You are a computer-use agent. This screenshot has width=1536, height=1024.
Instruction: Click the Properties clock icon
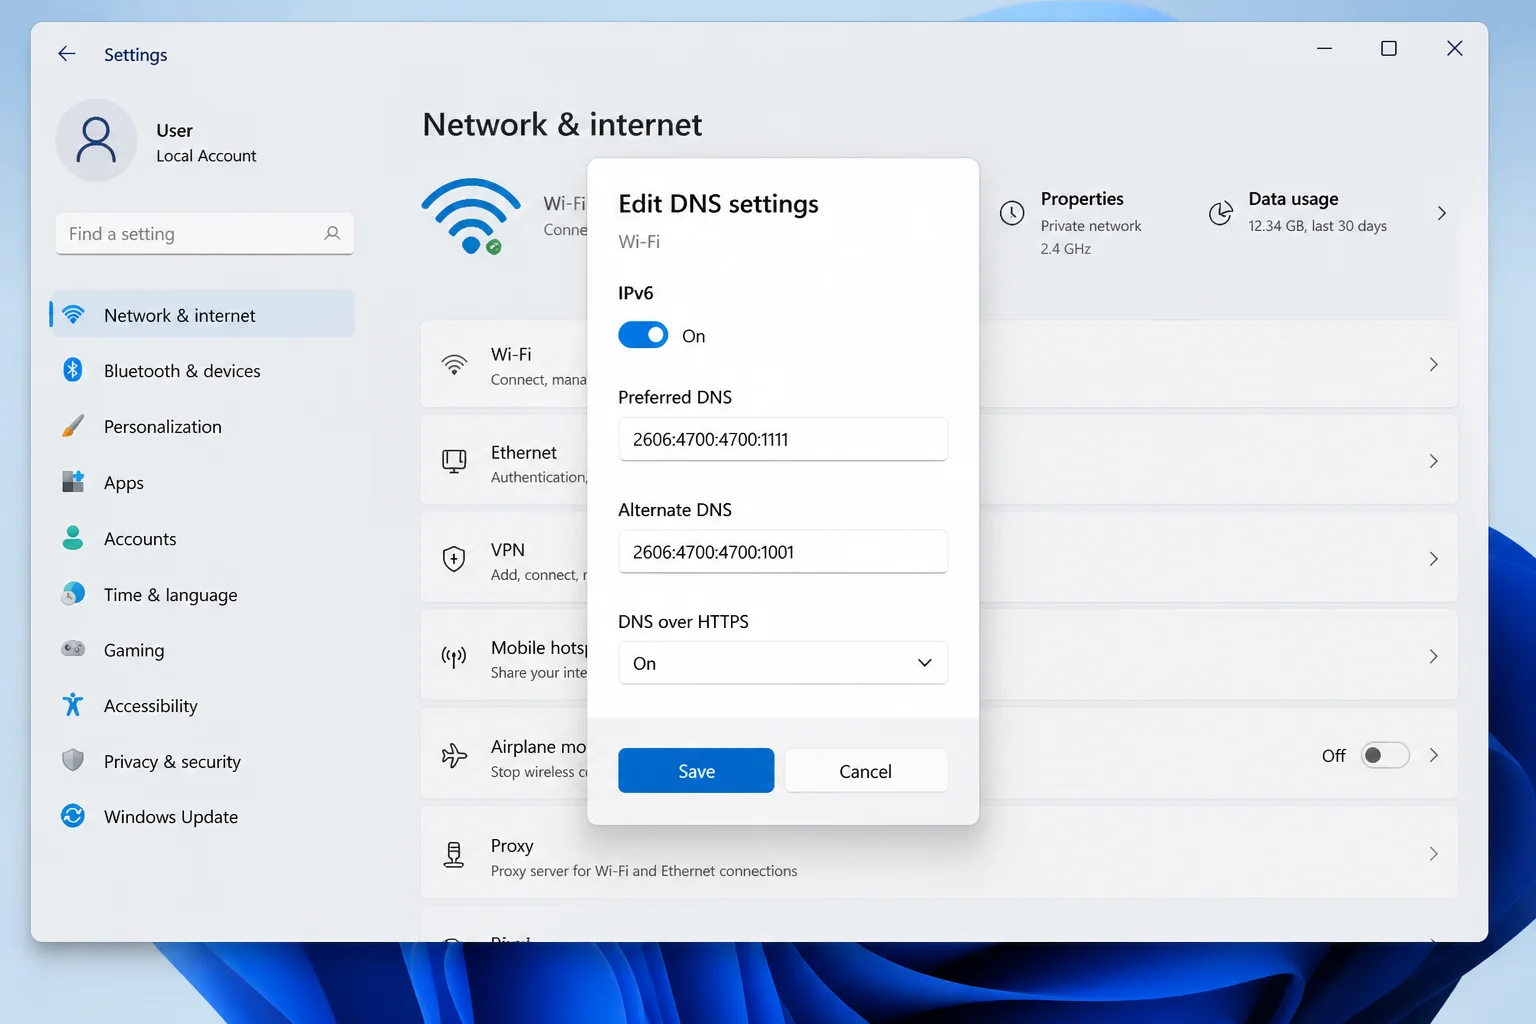pos(1012,213)
